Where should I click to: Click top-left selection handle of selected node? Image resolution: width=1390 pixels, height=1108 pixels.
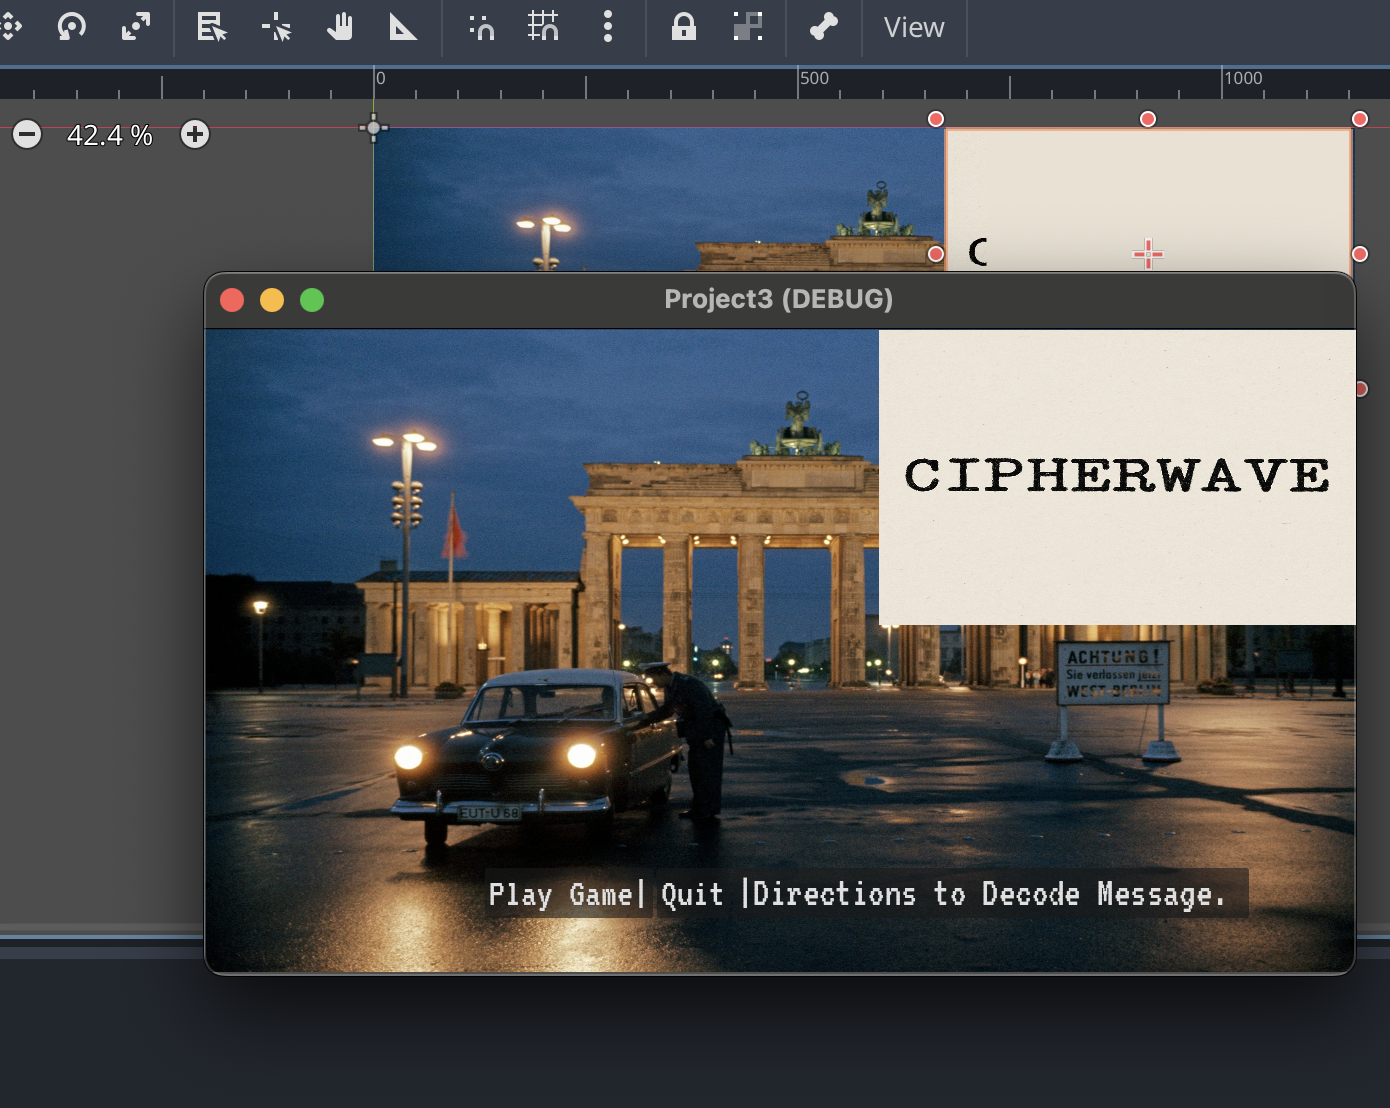(936, 119)
